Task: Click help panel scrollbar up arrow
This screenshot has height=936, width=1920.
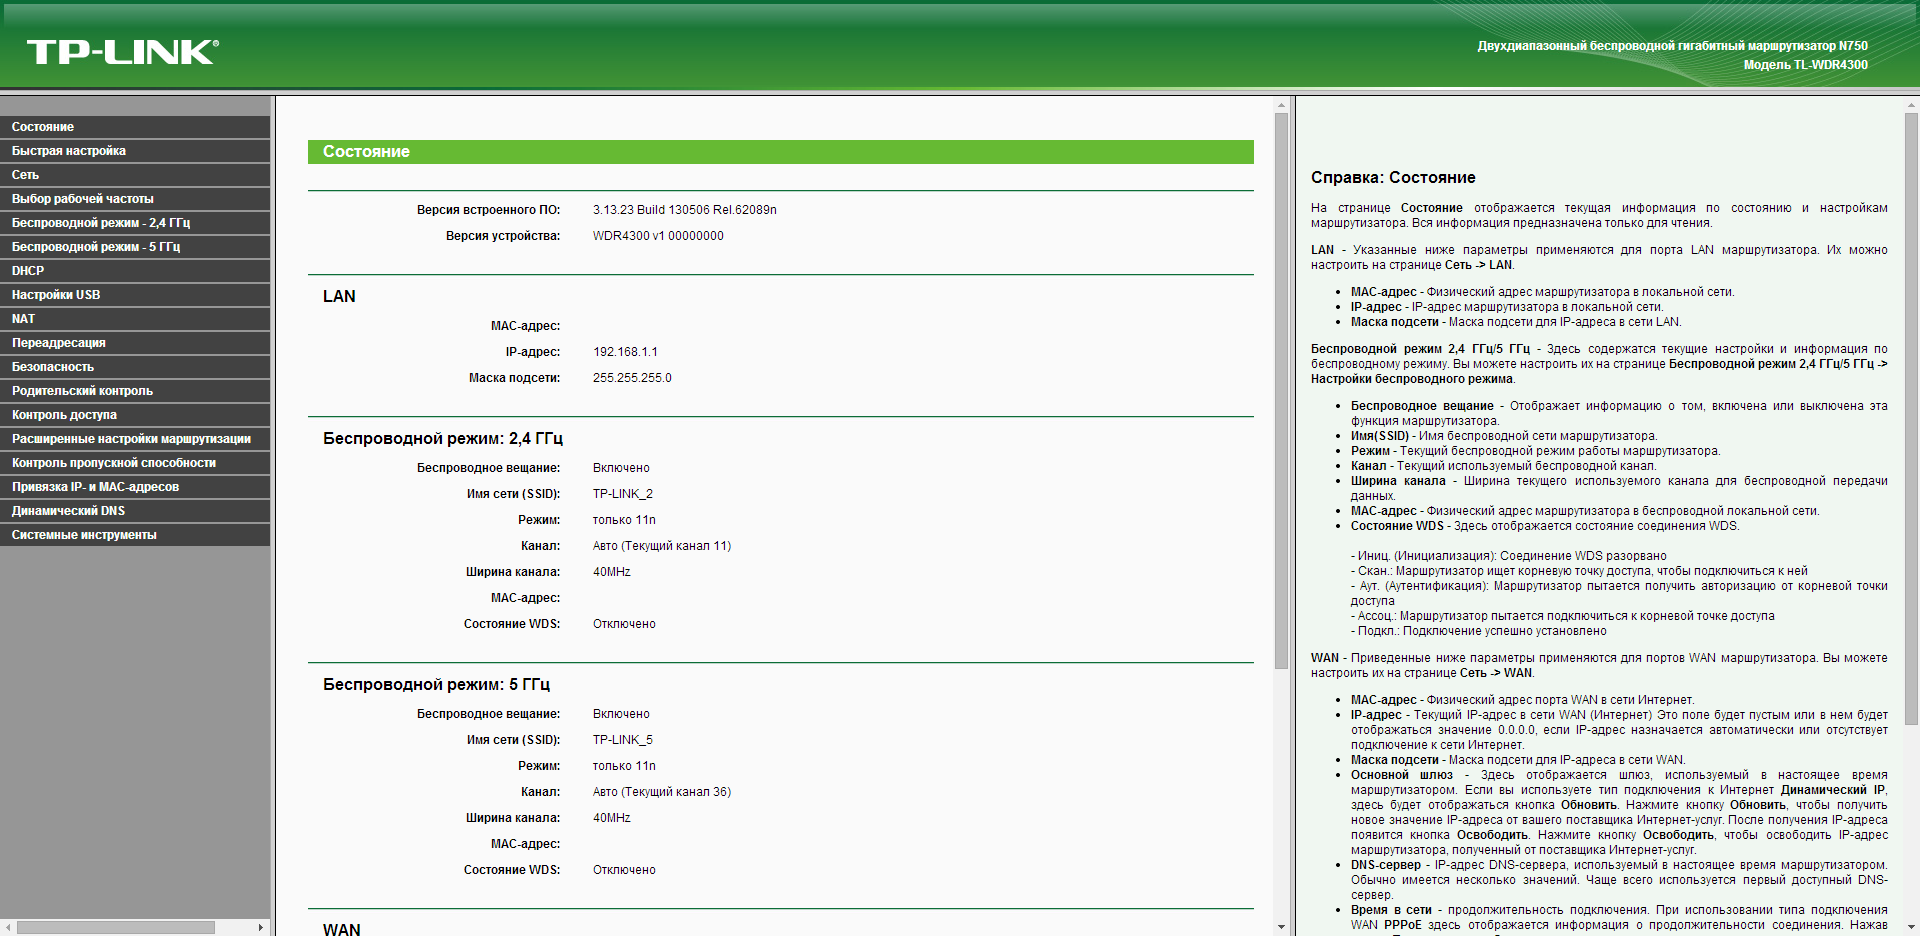Action: pos(1912,104)
